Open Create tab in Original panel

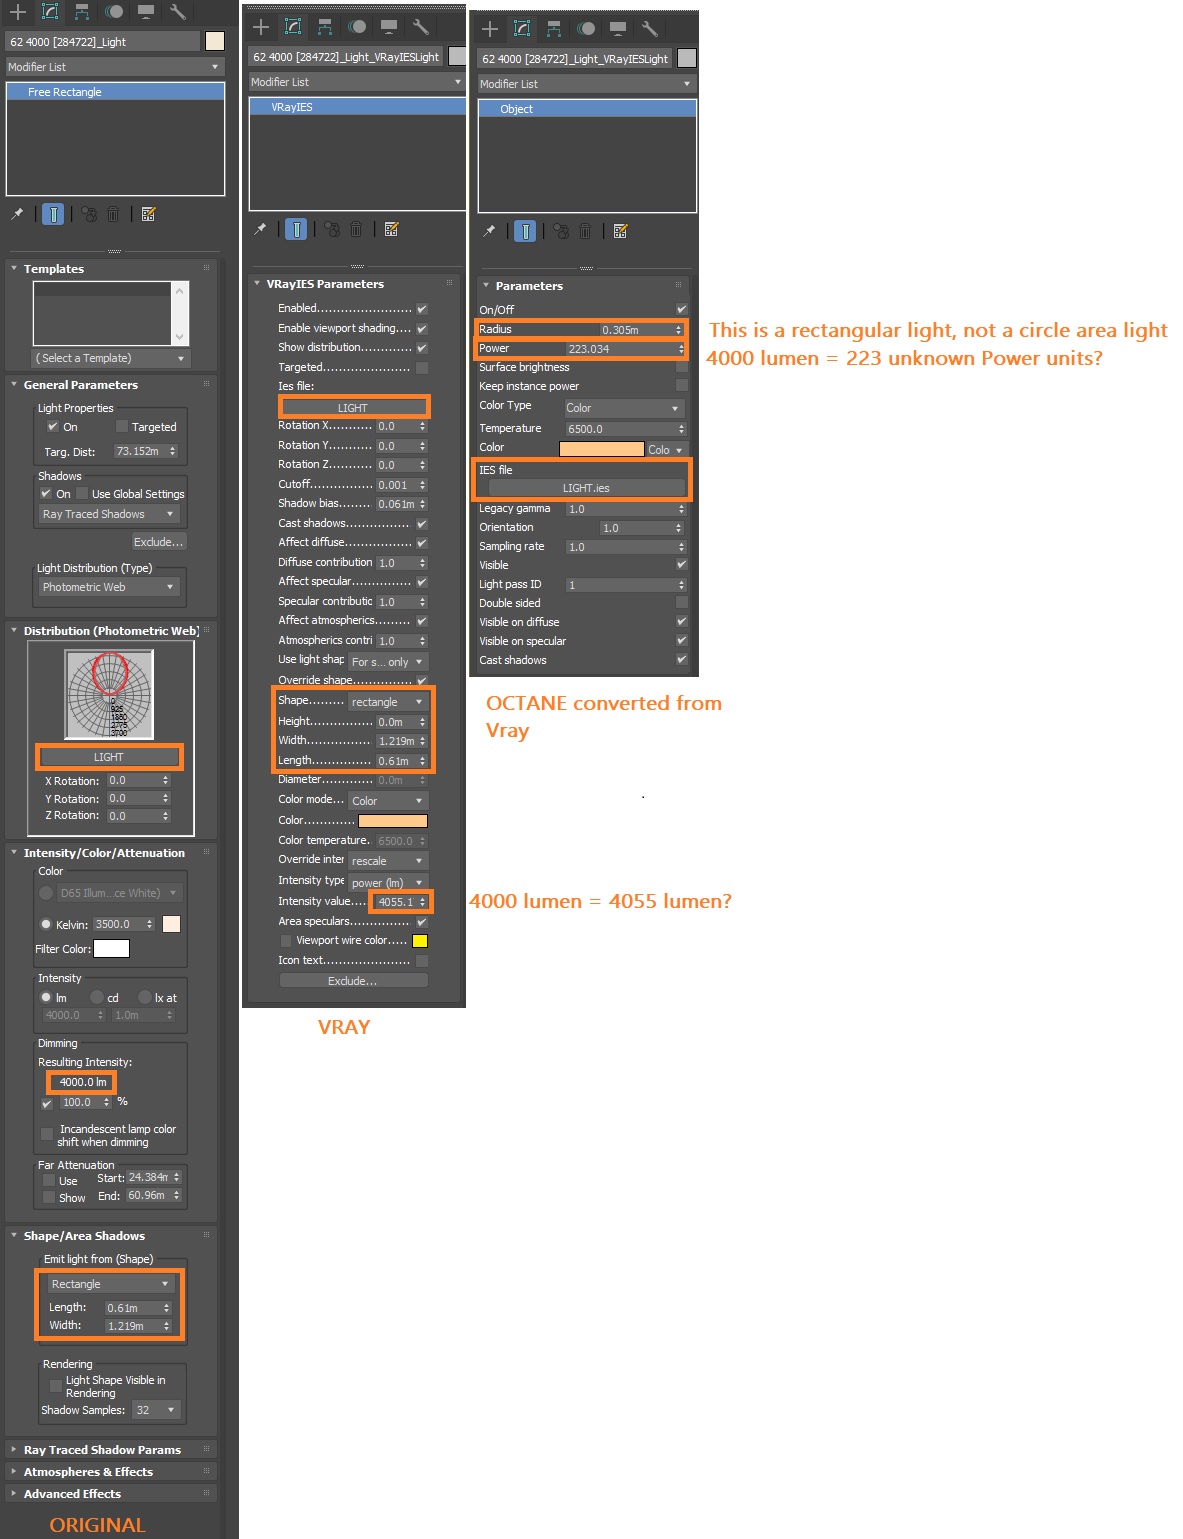click(x=18, y=12)
